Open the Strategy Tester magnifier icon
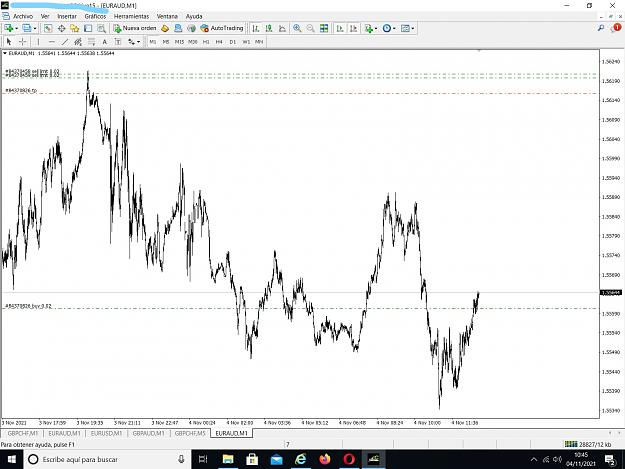 pos(102,28)
